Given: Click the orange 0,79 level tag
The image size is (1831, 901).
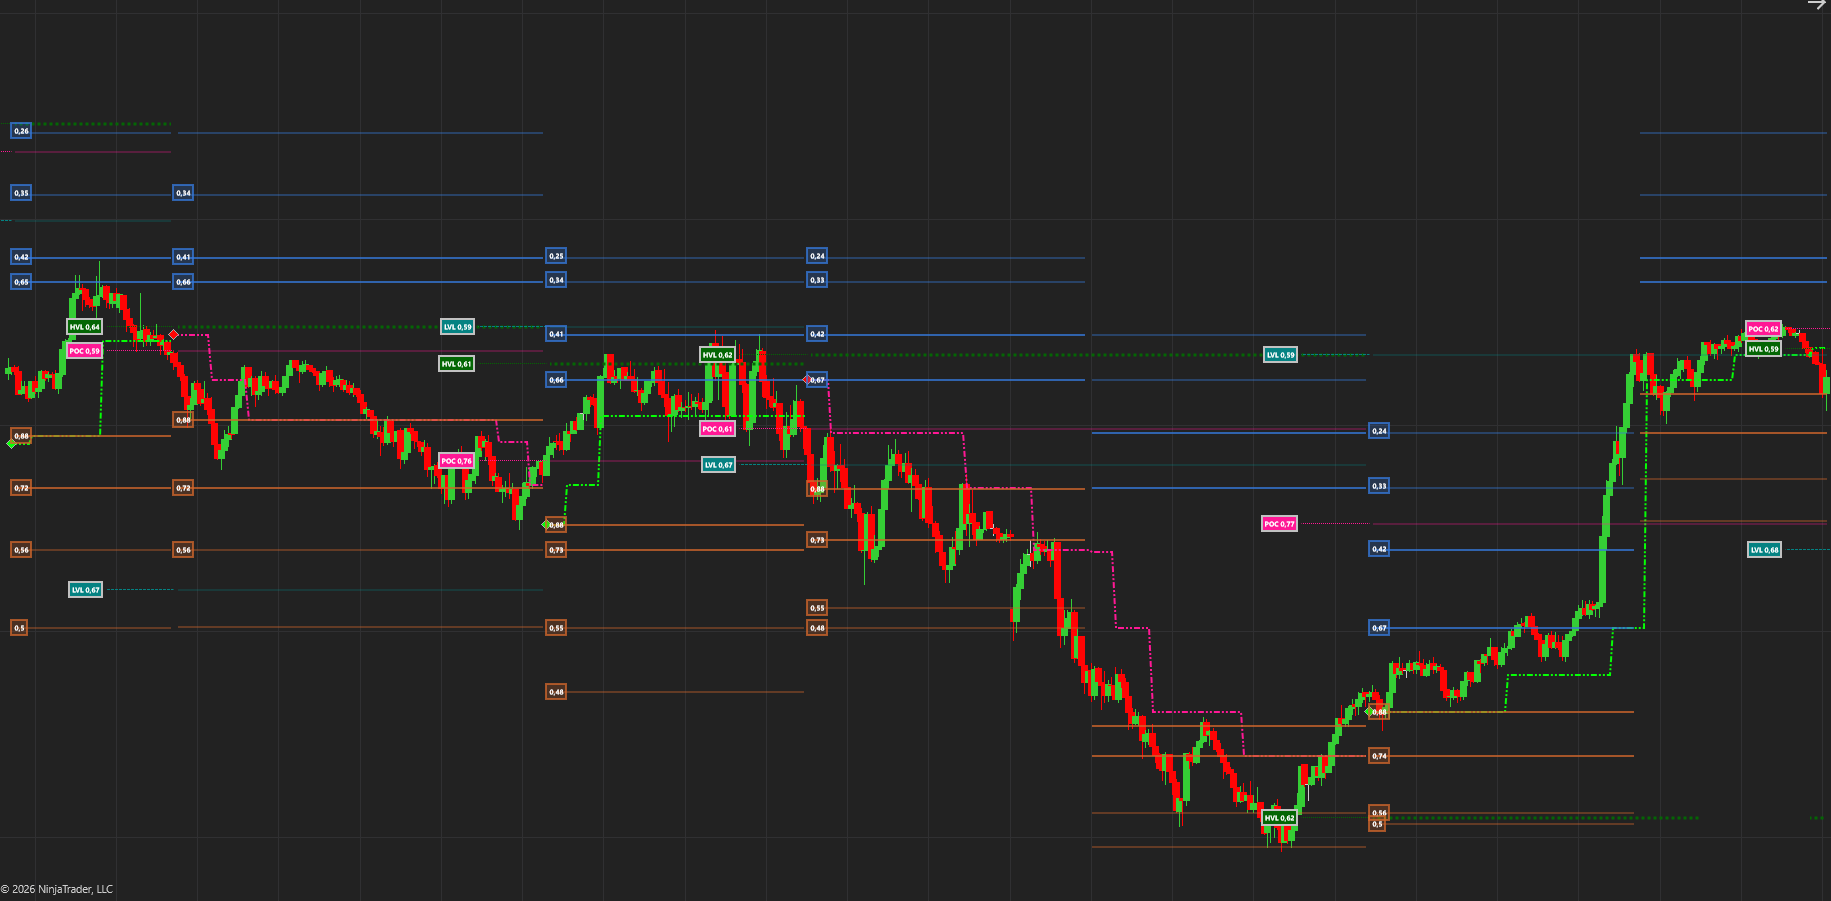Looking at the screenshot, I should 817,540.
